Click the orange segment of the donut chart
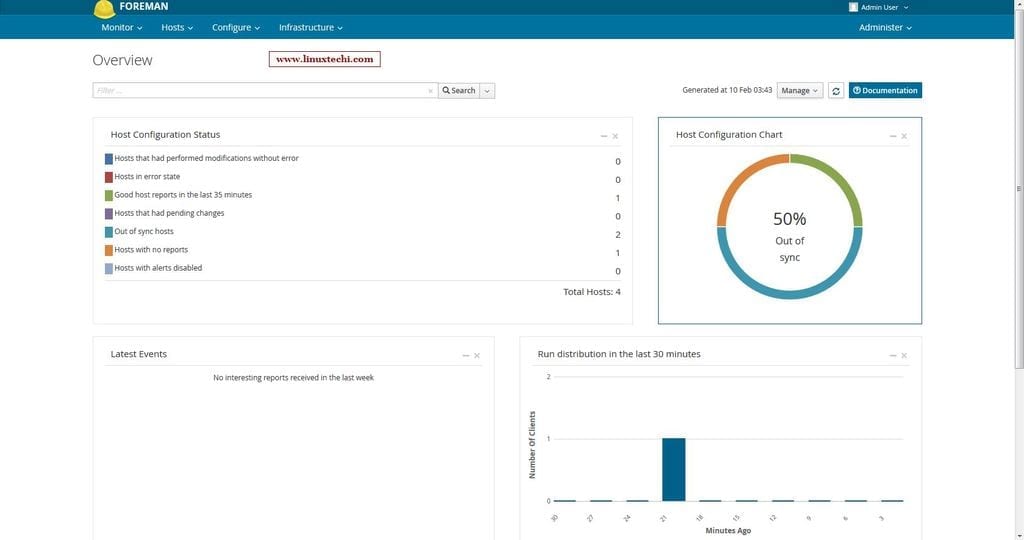The width and height of the screenshot is (1024, 540). click(x=743, y=180)
